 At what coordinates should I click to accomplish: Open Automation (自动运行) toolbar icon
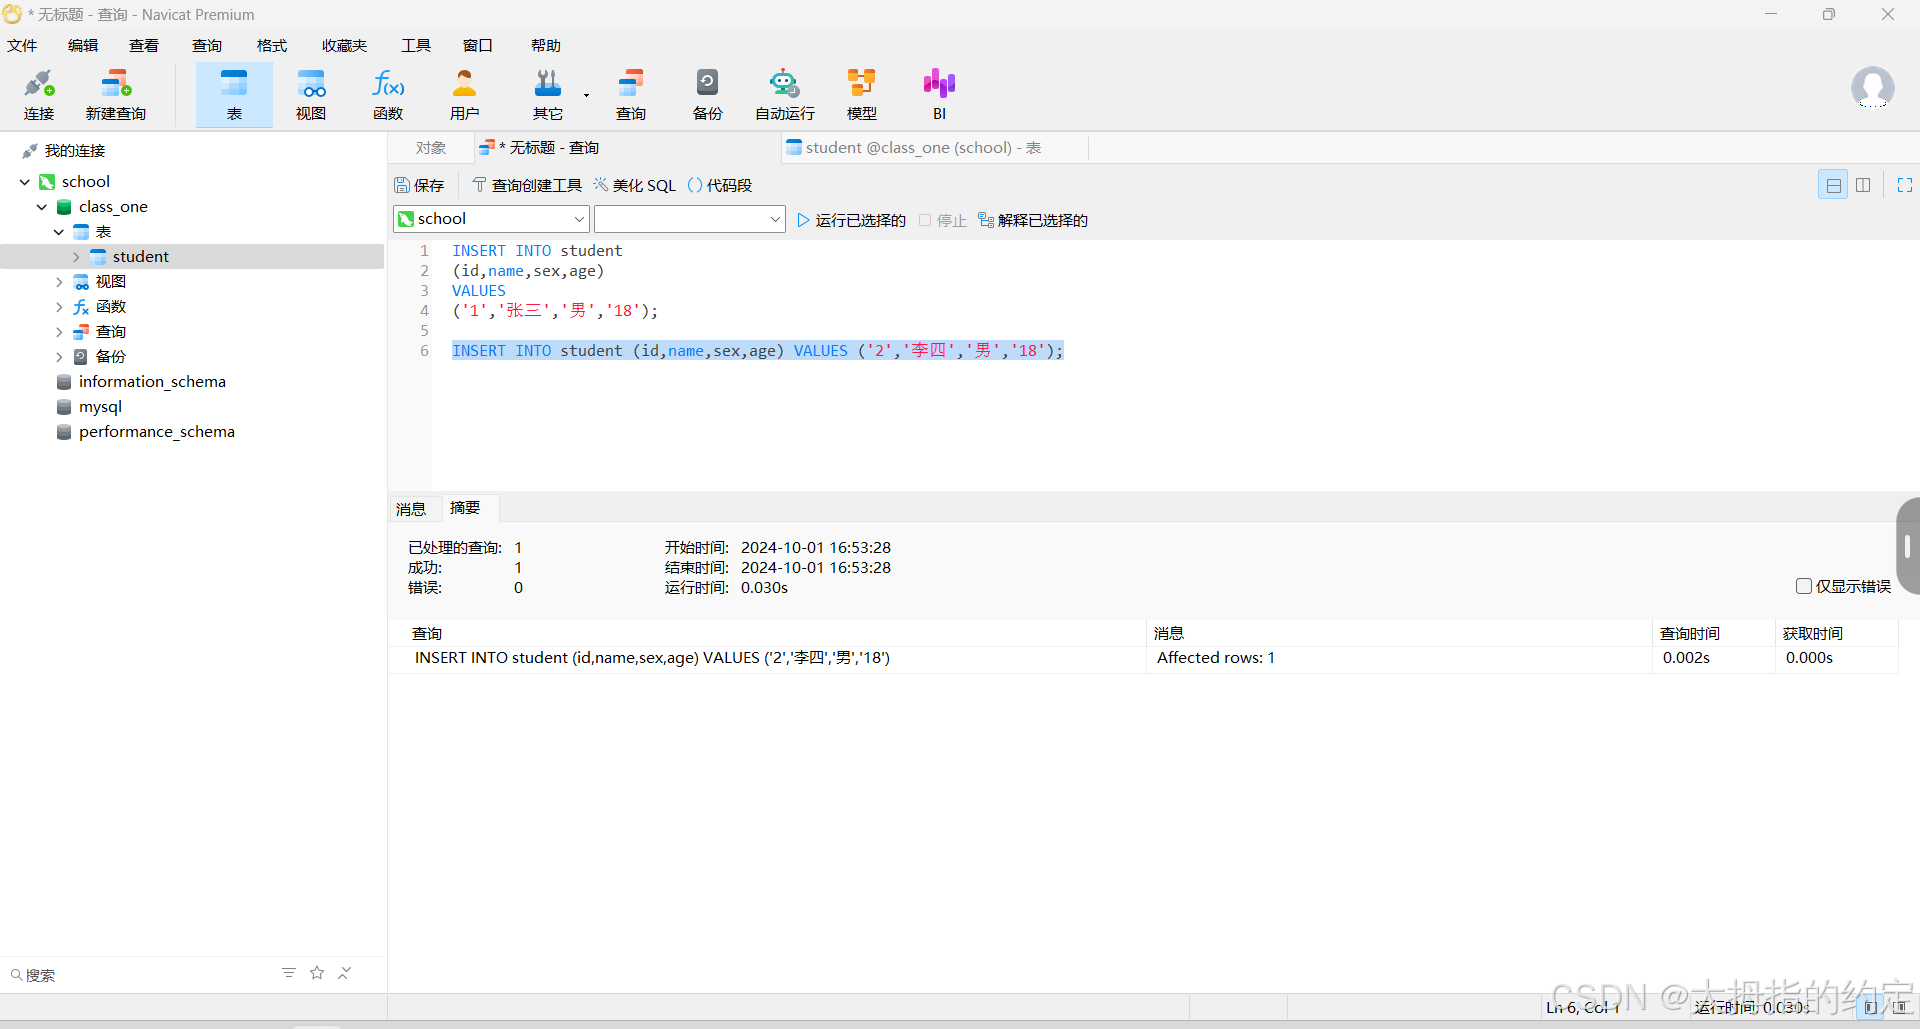(x=784, y=95)
